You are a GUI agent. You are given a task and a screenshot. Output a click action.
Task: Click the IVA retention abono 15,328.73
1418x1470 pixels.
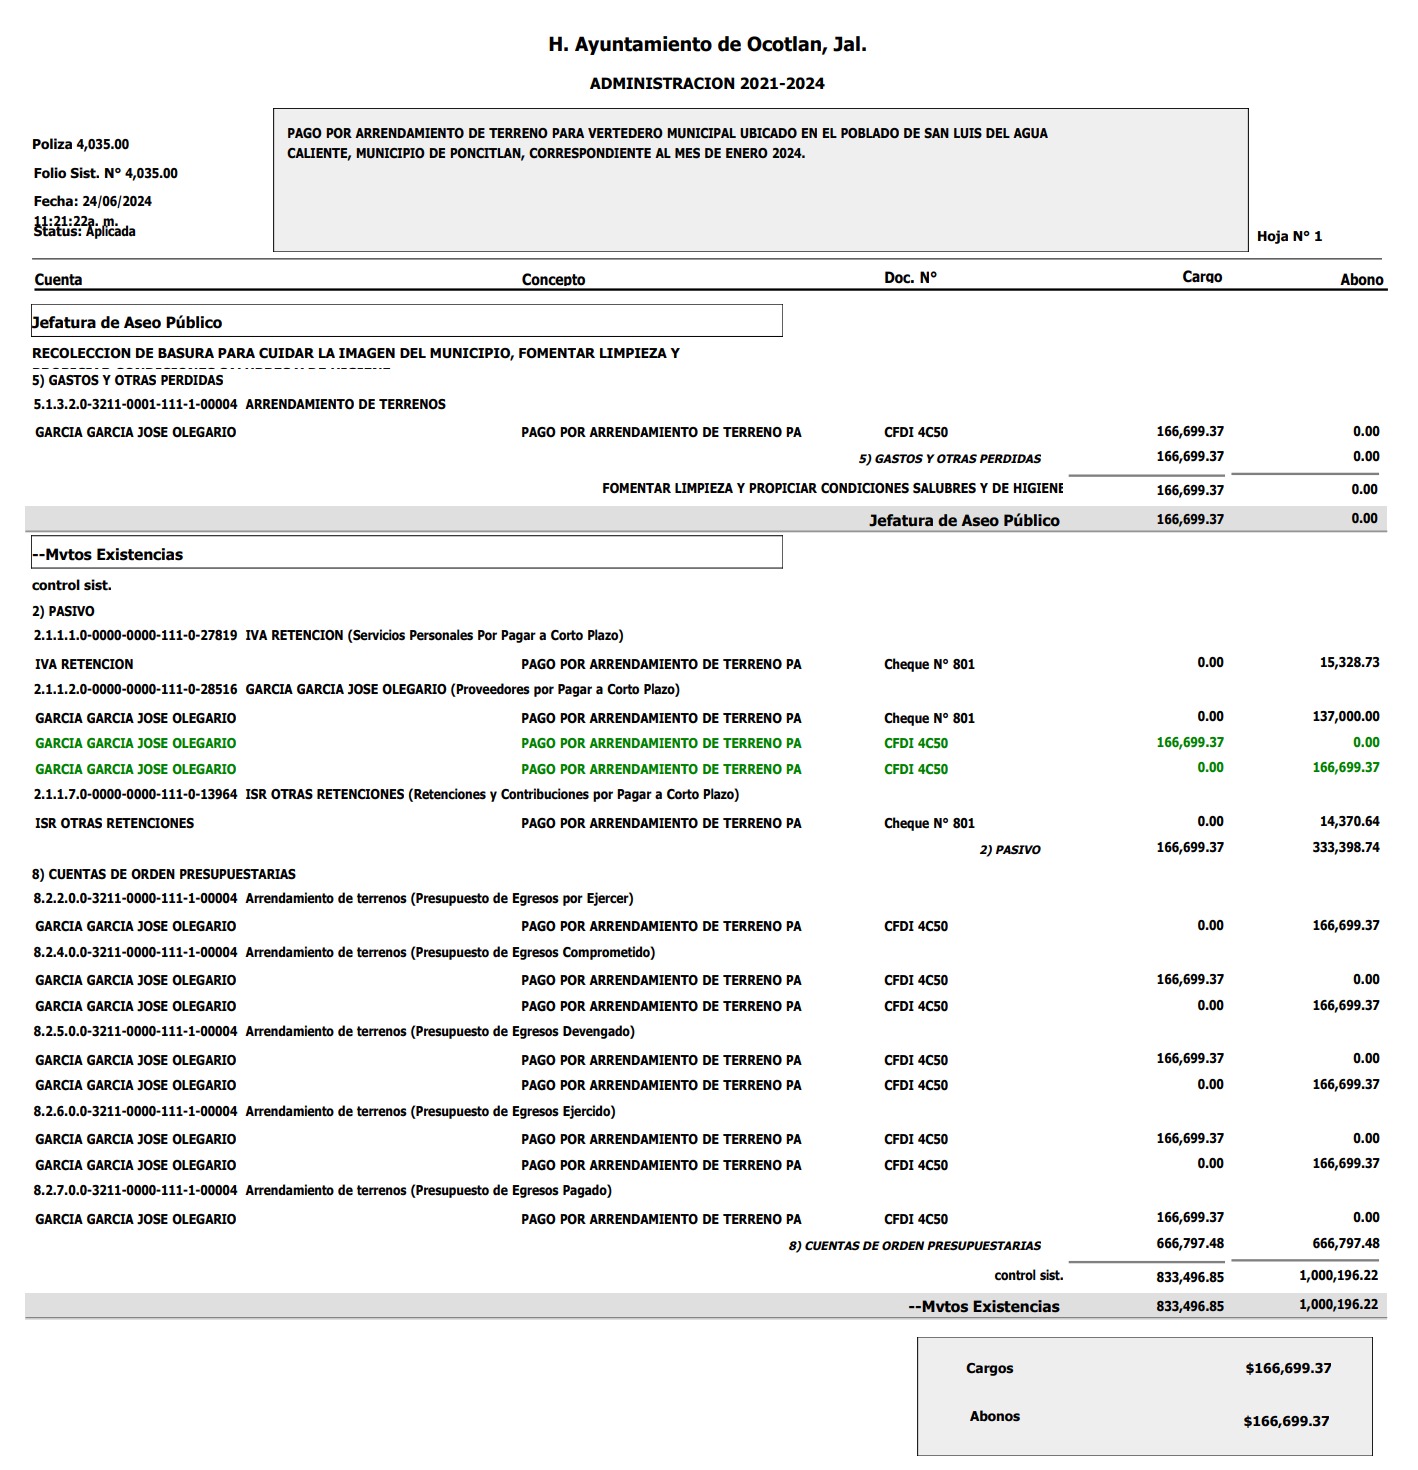click(x=1349, y=663)
